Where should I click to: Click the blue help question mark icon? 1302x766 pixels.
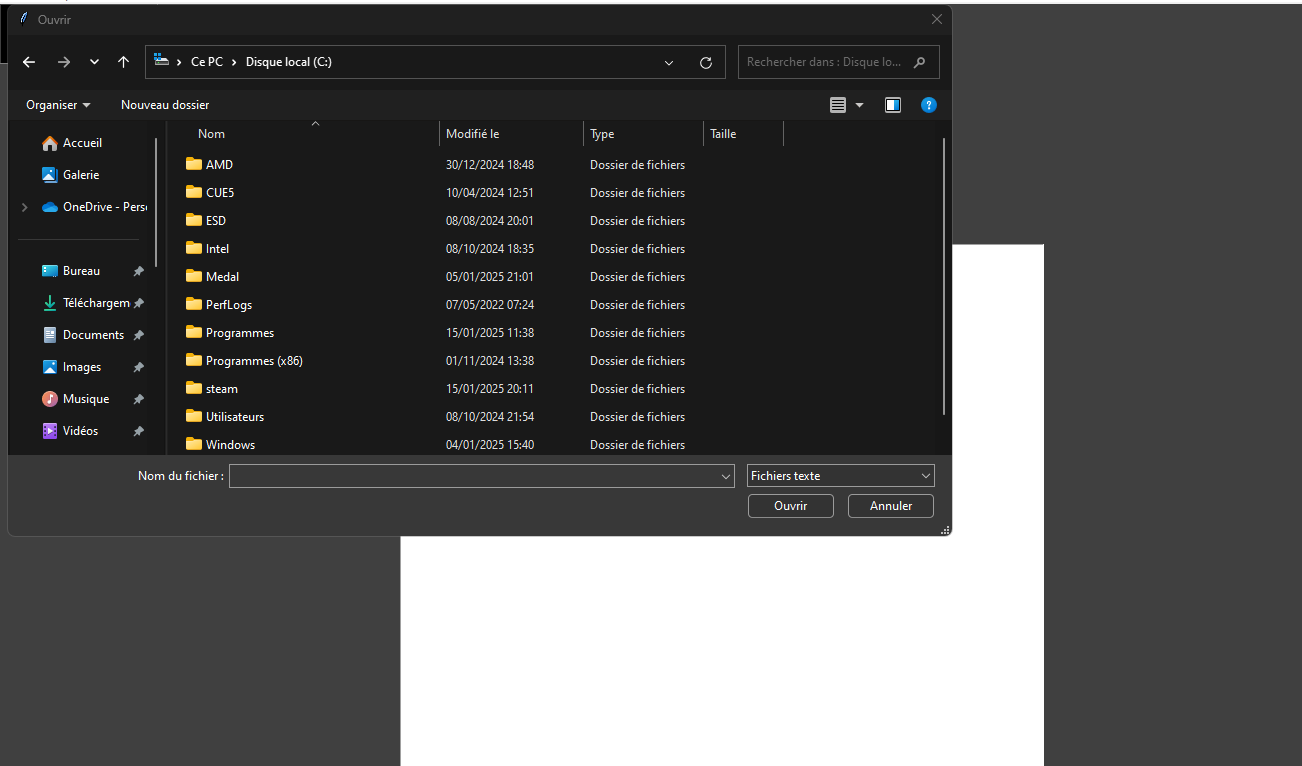coord(928,104)
